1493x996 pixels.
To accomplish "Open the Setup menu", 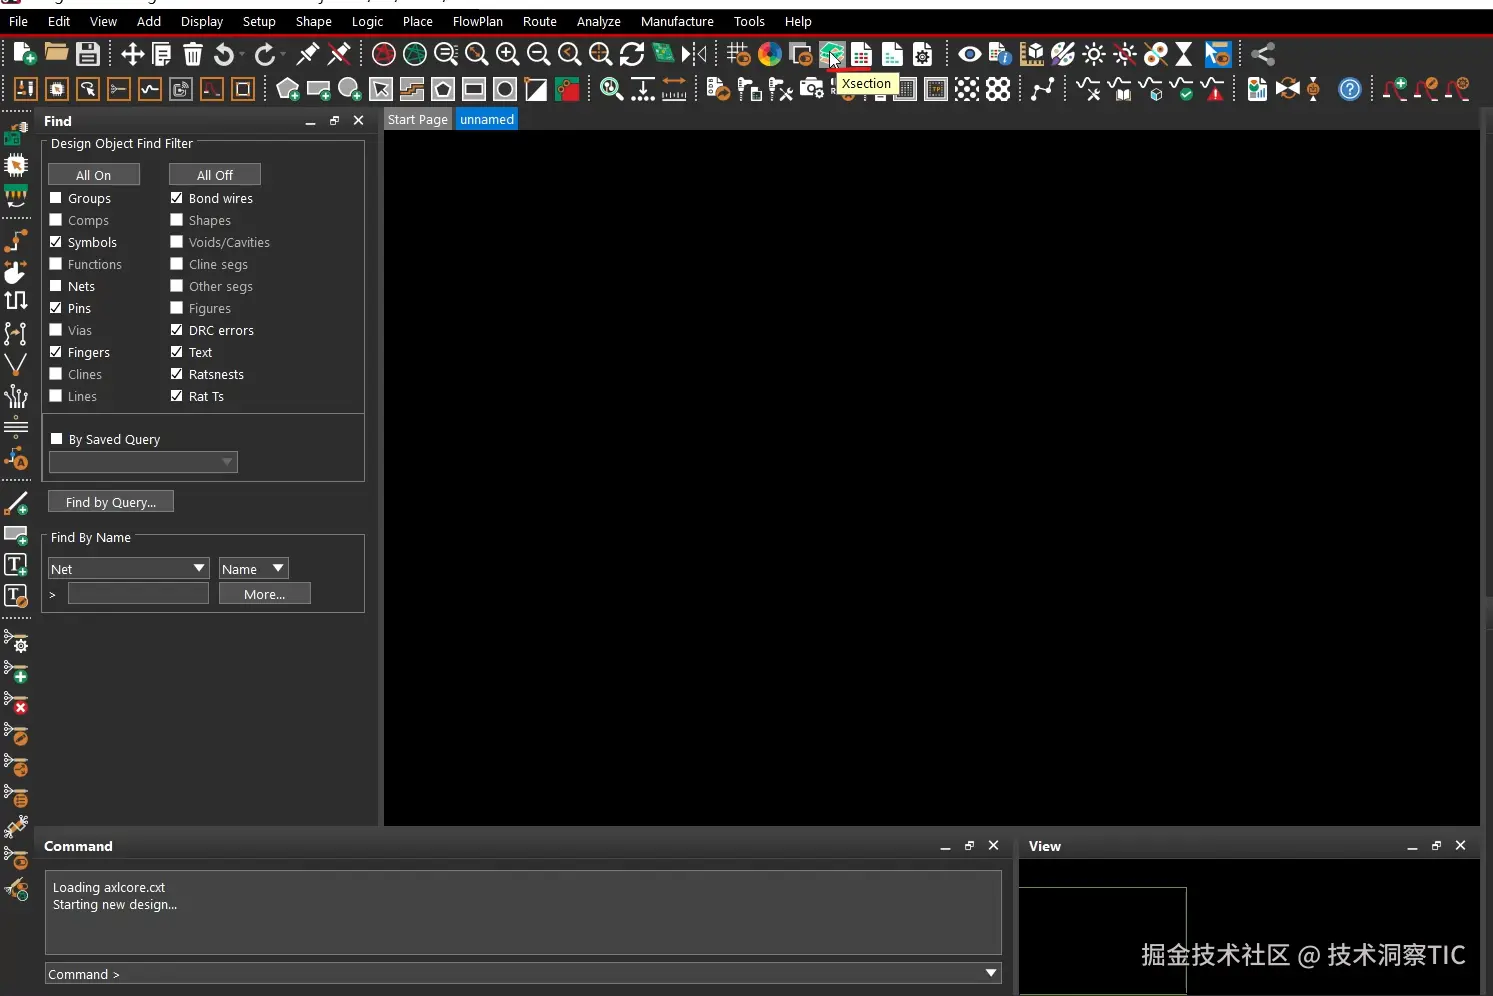I will click(x=259, y=21).
